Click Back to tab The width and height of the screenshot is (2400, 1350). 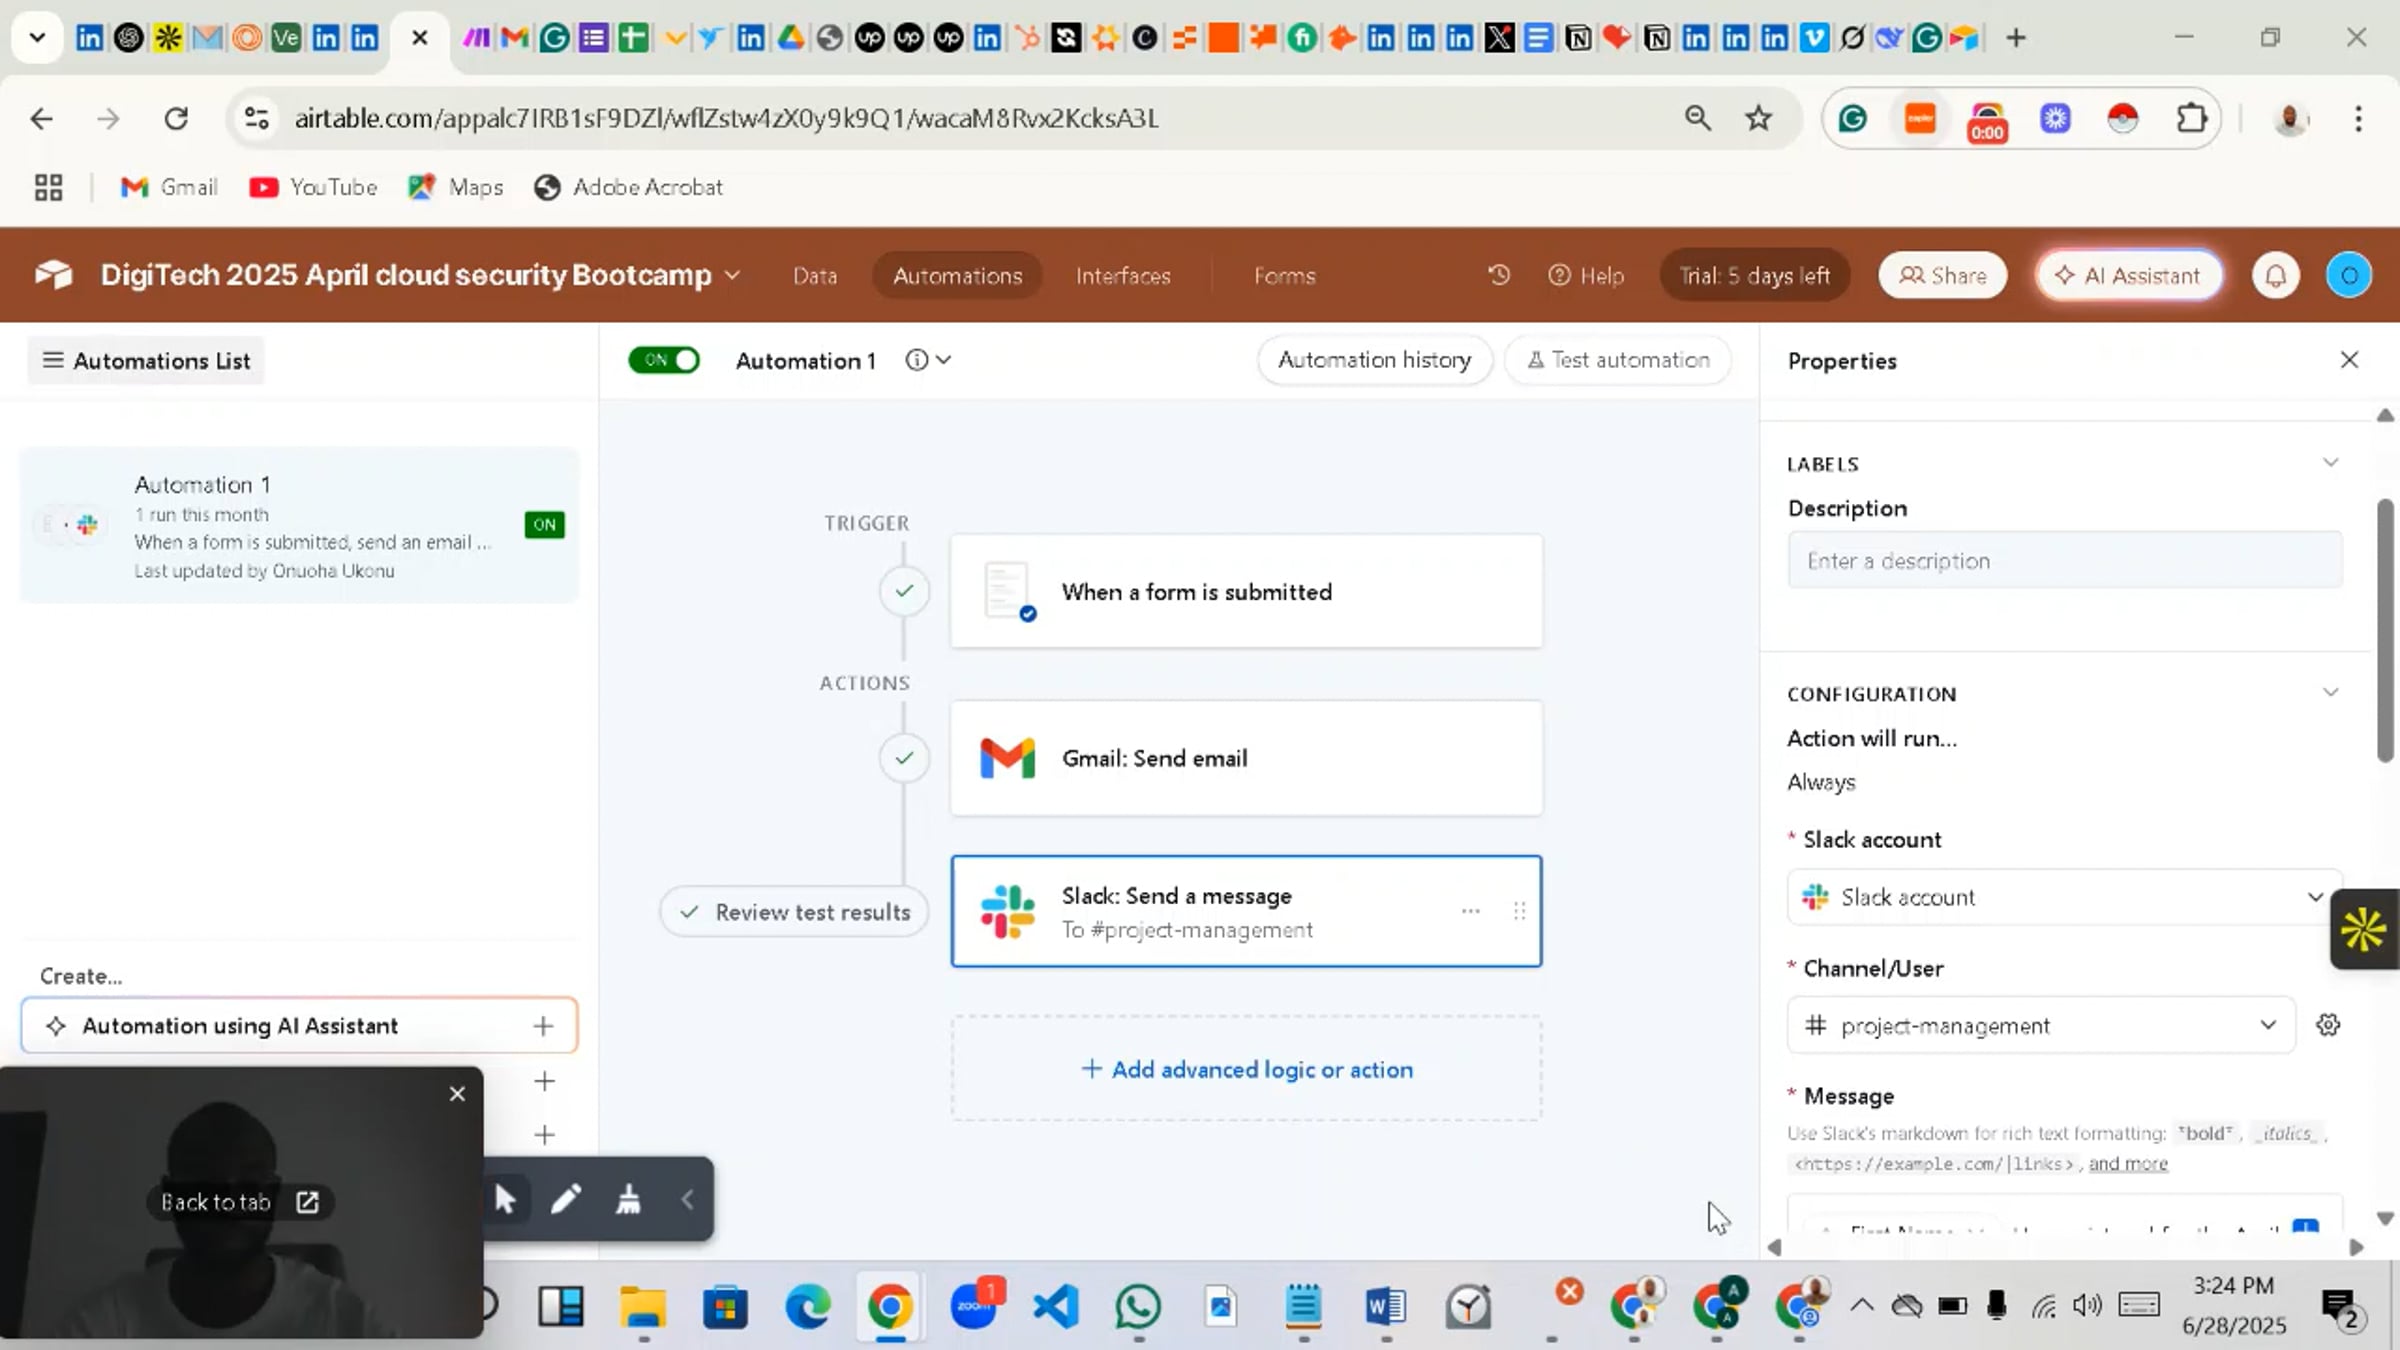tap(240, 1202)
